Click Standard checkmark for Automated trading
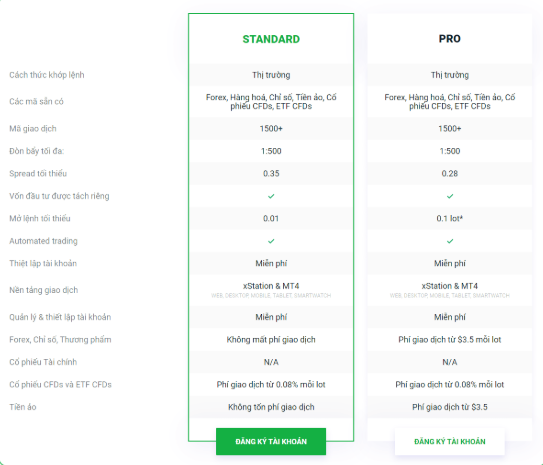The height and width of the screenshot is (465, 543). [271, 241]
